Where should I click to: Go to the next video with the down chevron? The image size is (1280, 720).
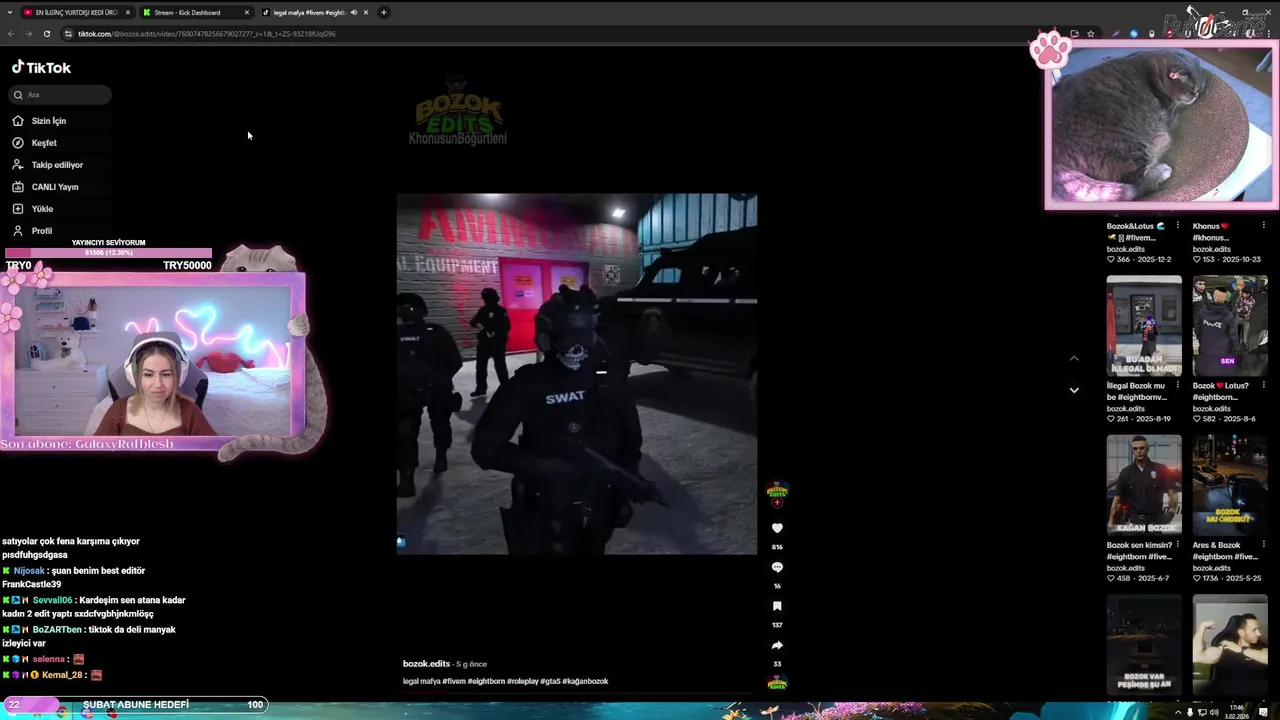coord(1074,390)
